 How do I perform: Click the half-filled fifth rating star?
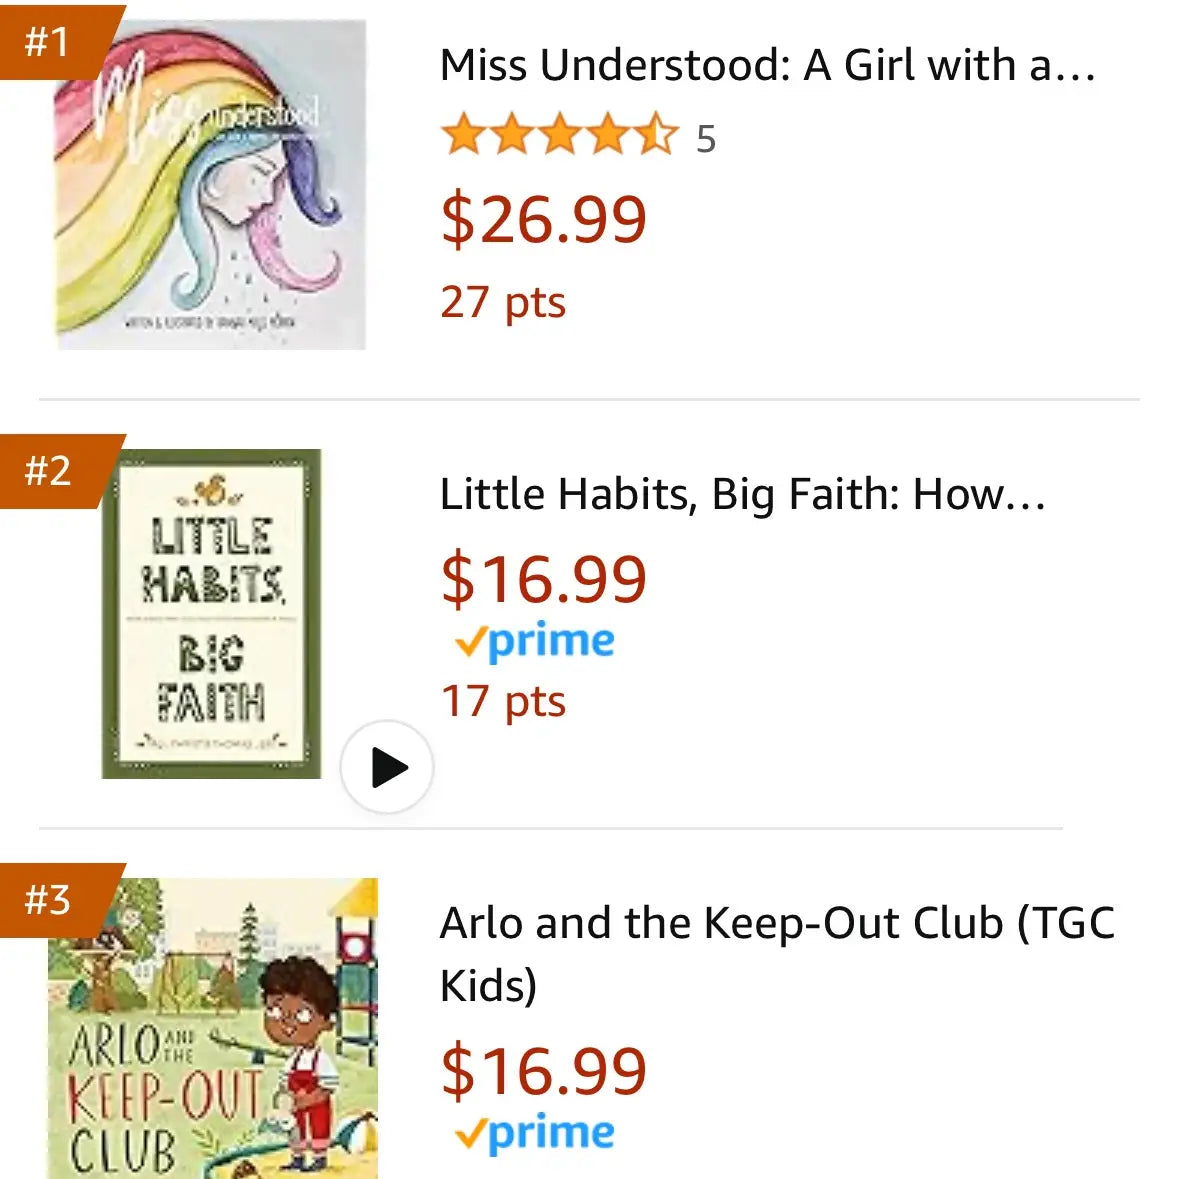click(656, 135)
